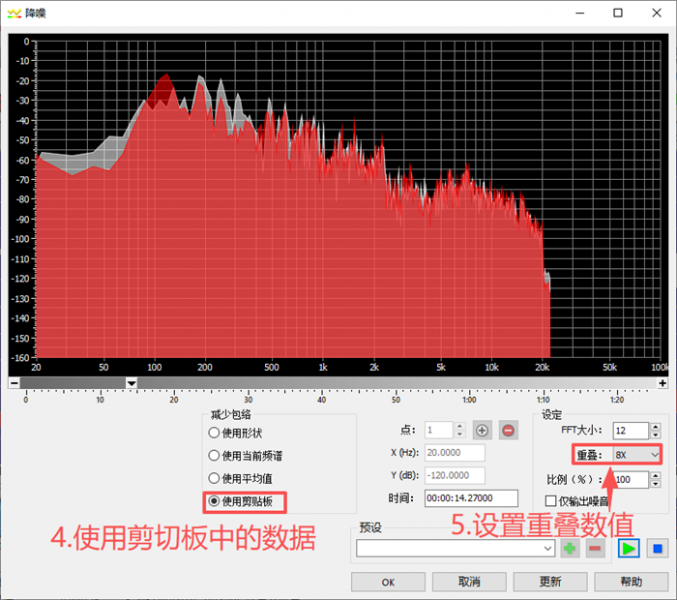Viewport: 677px width, 600px height.
Task: Click the green add preset icon
Action: 569,549
